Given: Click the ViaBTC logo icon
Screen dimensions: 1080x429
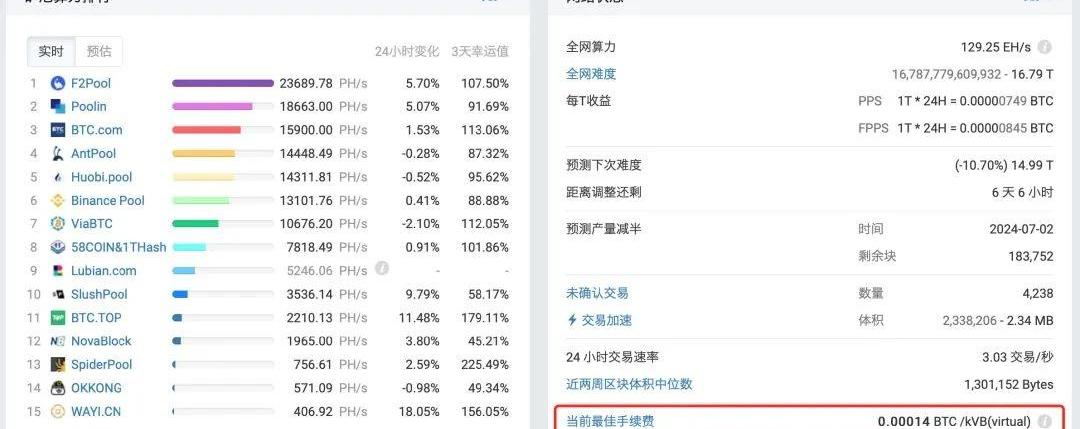Looking at the screenshot, I should pyautogui.click(x=58, y=224).
